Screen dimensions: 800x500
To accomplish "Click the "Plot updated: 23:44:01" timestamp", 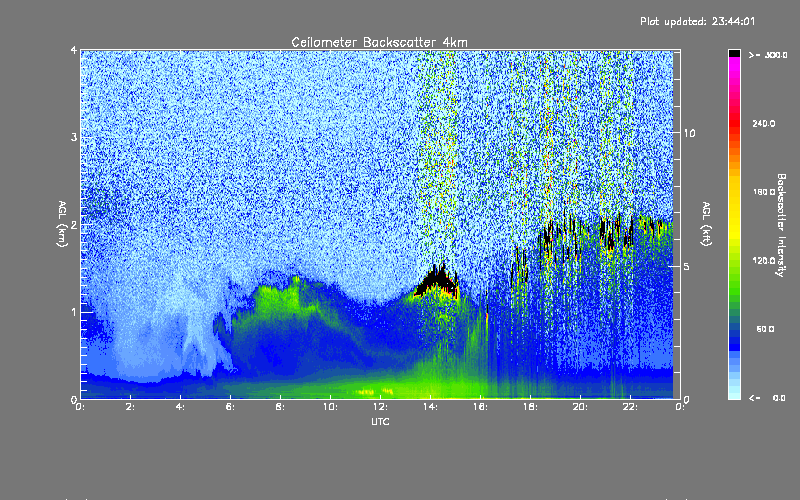I will (697, 21).
